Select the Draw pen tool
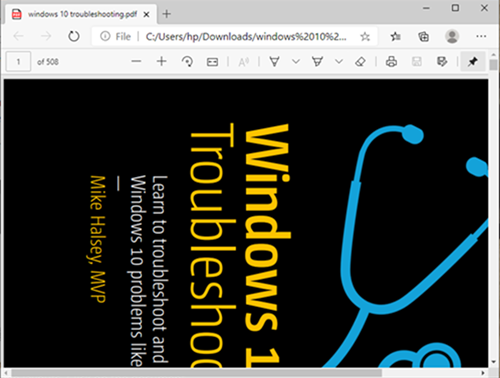The image size is (500, 378). click(274, 62)
